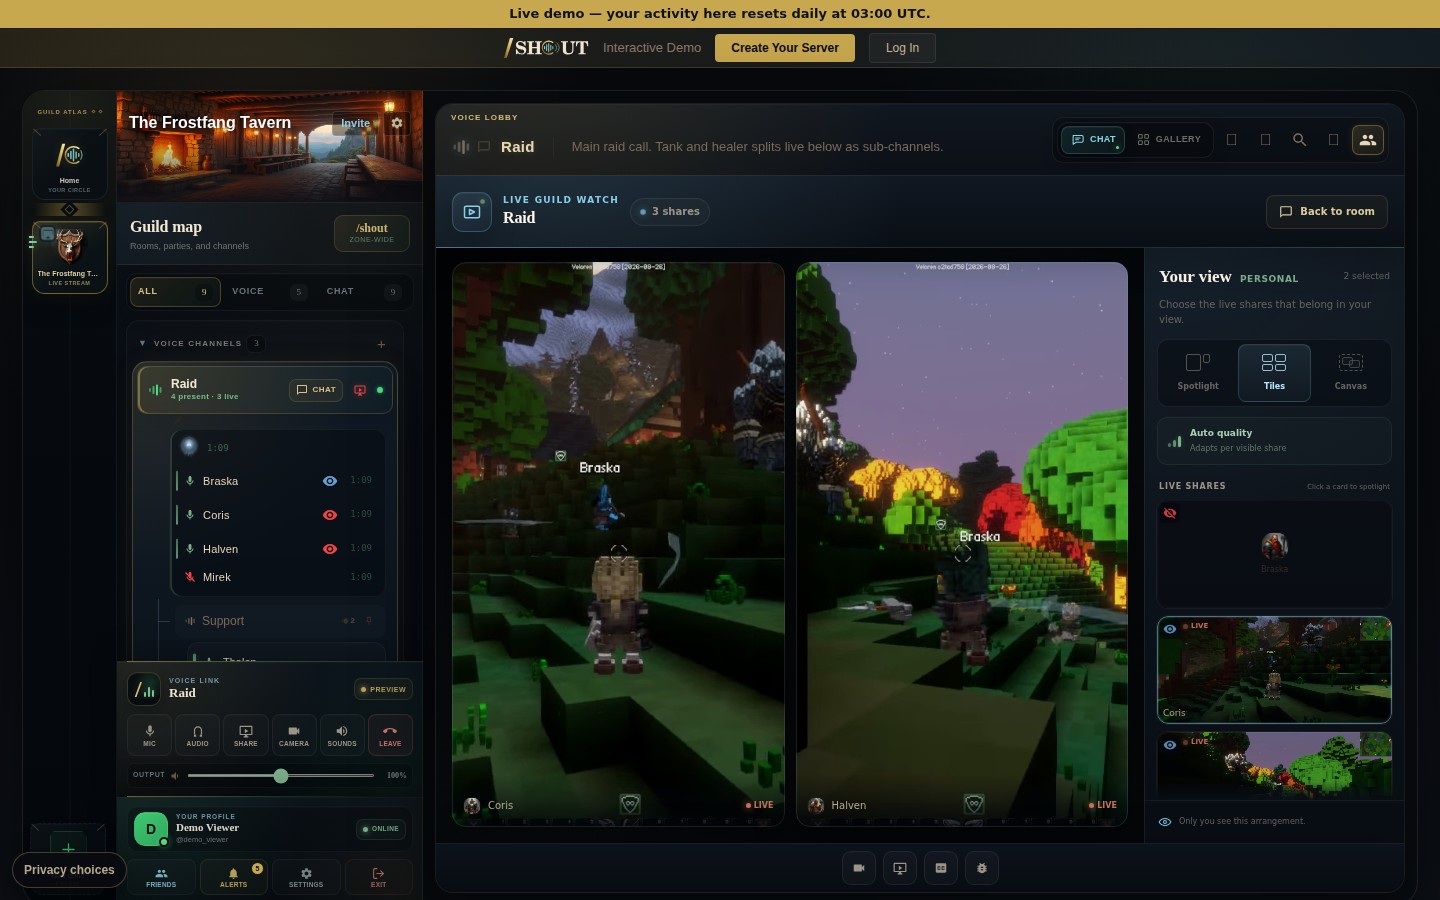
Task: Toggle the Mic mute control
Action: point(150,735)
